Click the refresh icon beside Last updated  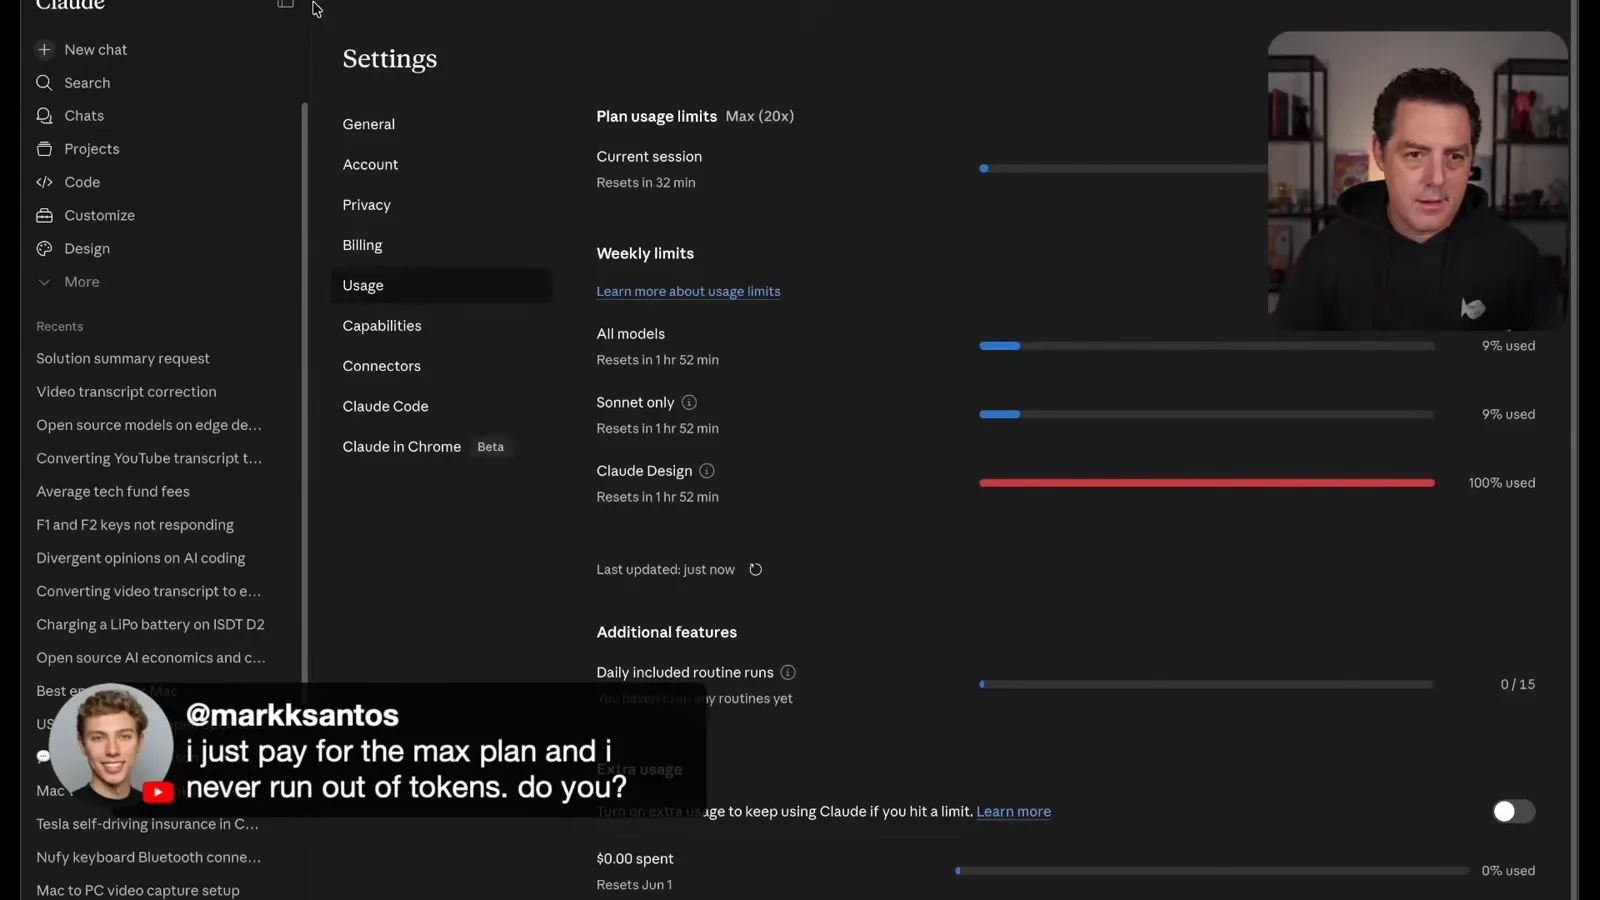(756, 570)
